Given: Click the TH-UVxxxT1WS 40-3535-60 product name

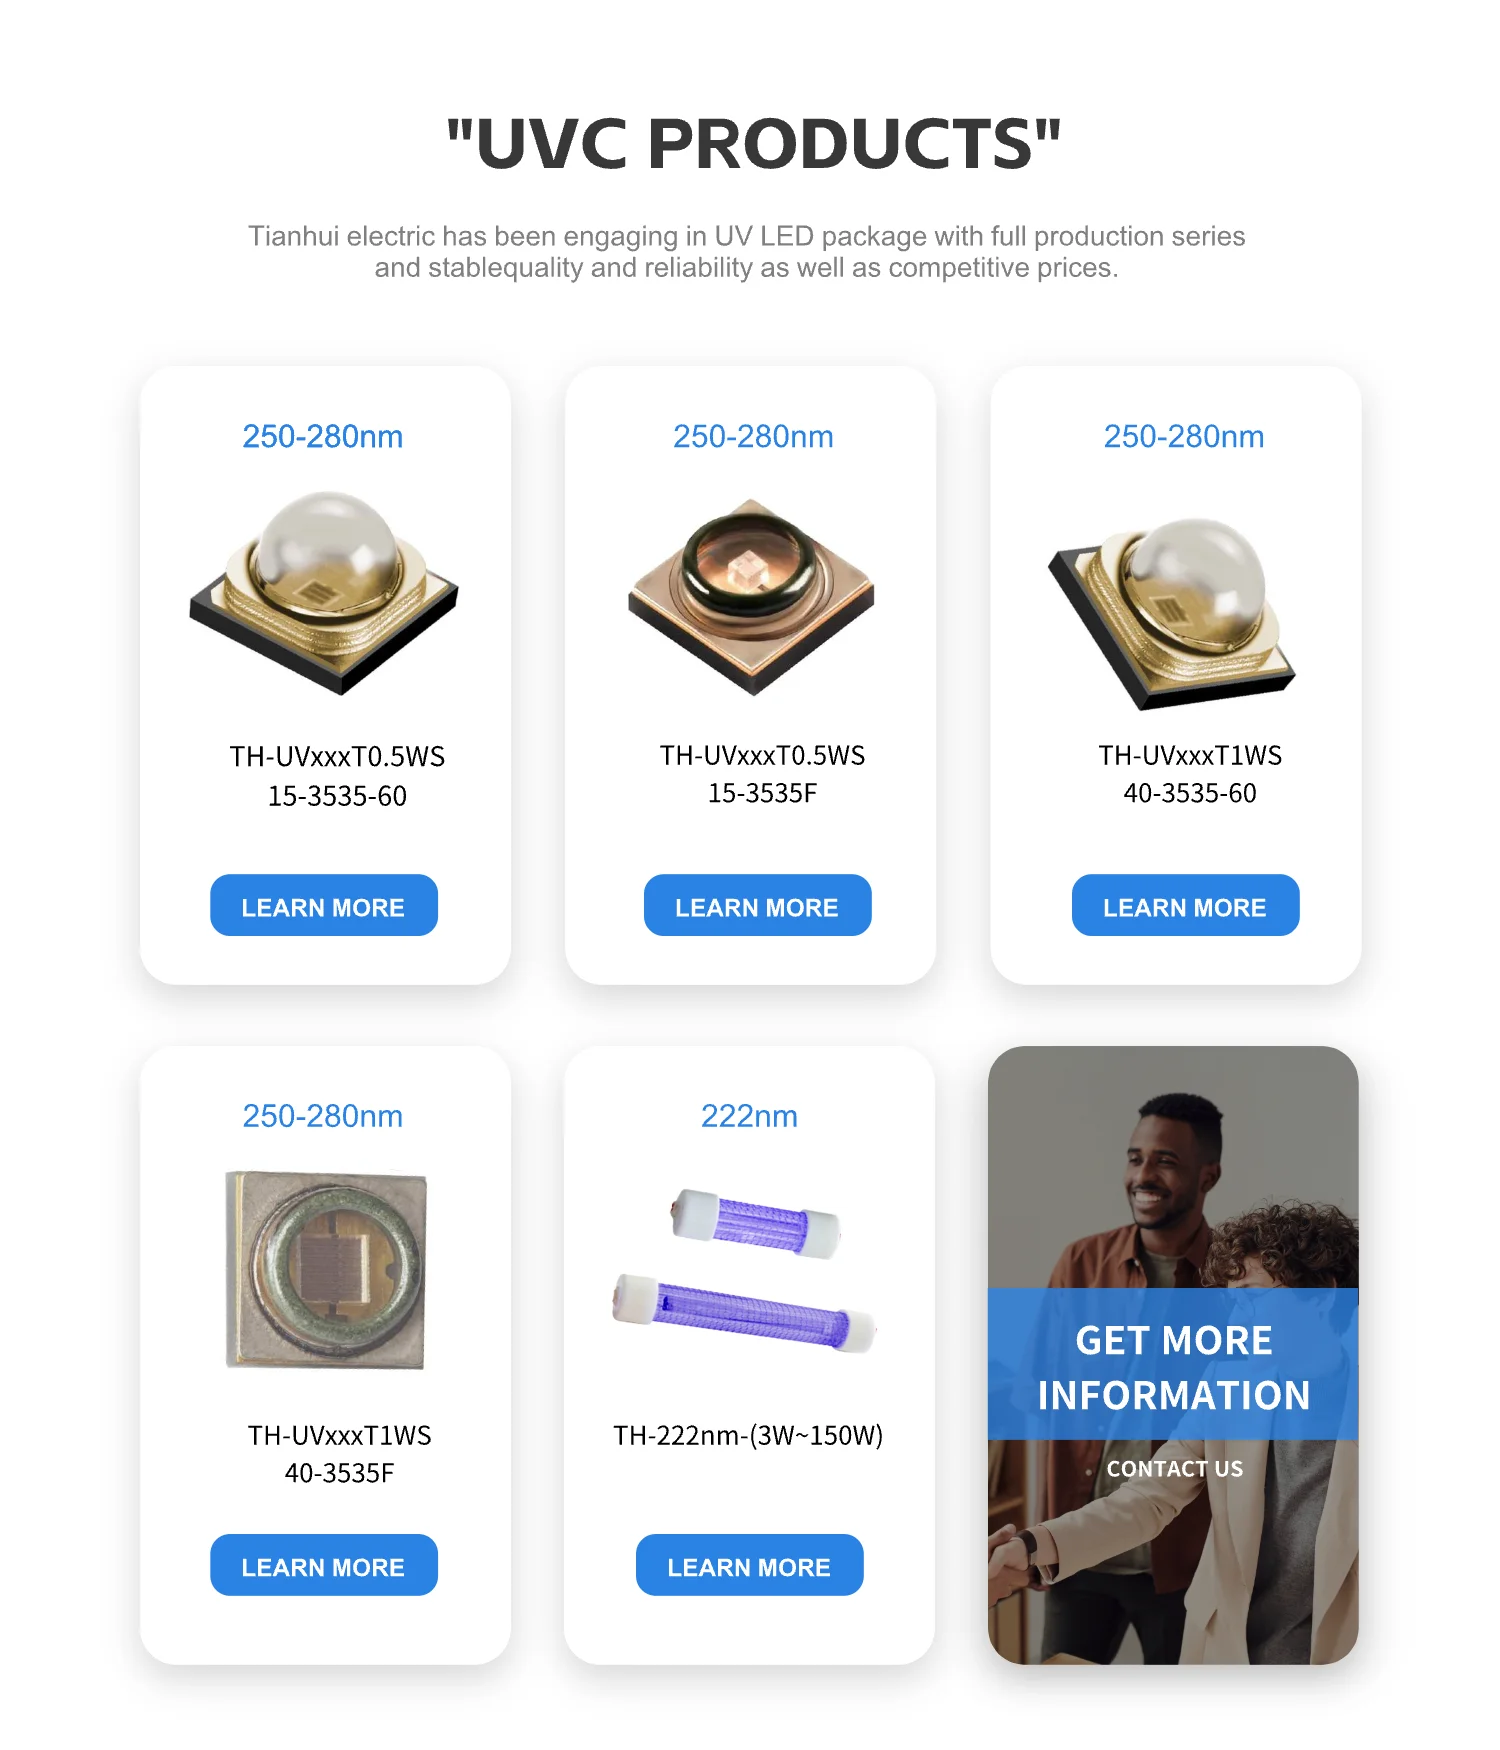Looking at the screenshot, I should [1190, 774].
